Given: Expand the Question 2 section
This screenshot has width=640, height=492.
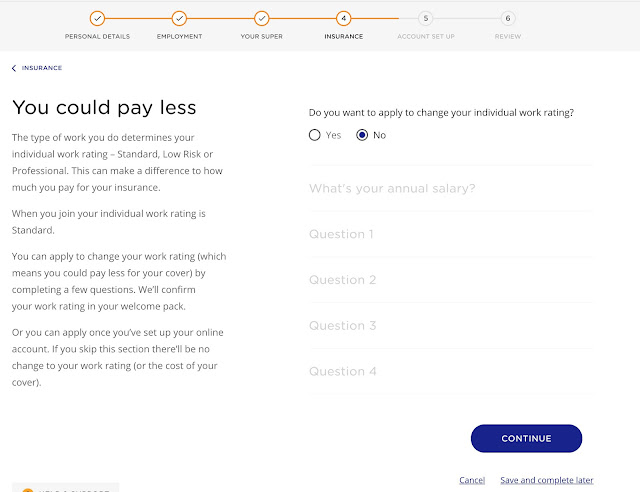Looking at the screenshot, I should [451, 280].
